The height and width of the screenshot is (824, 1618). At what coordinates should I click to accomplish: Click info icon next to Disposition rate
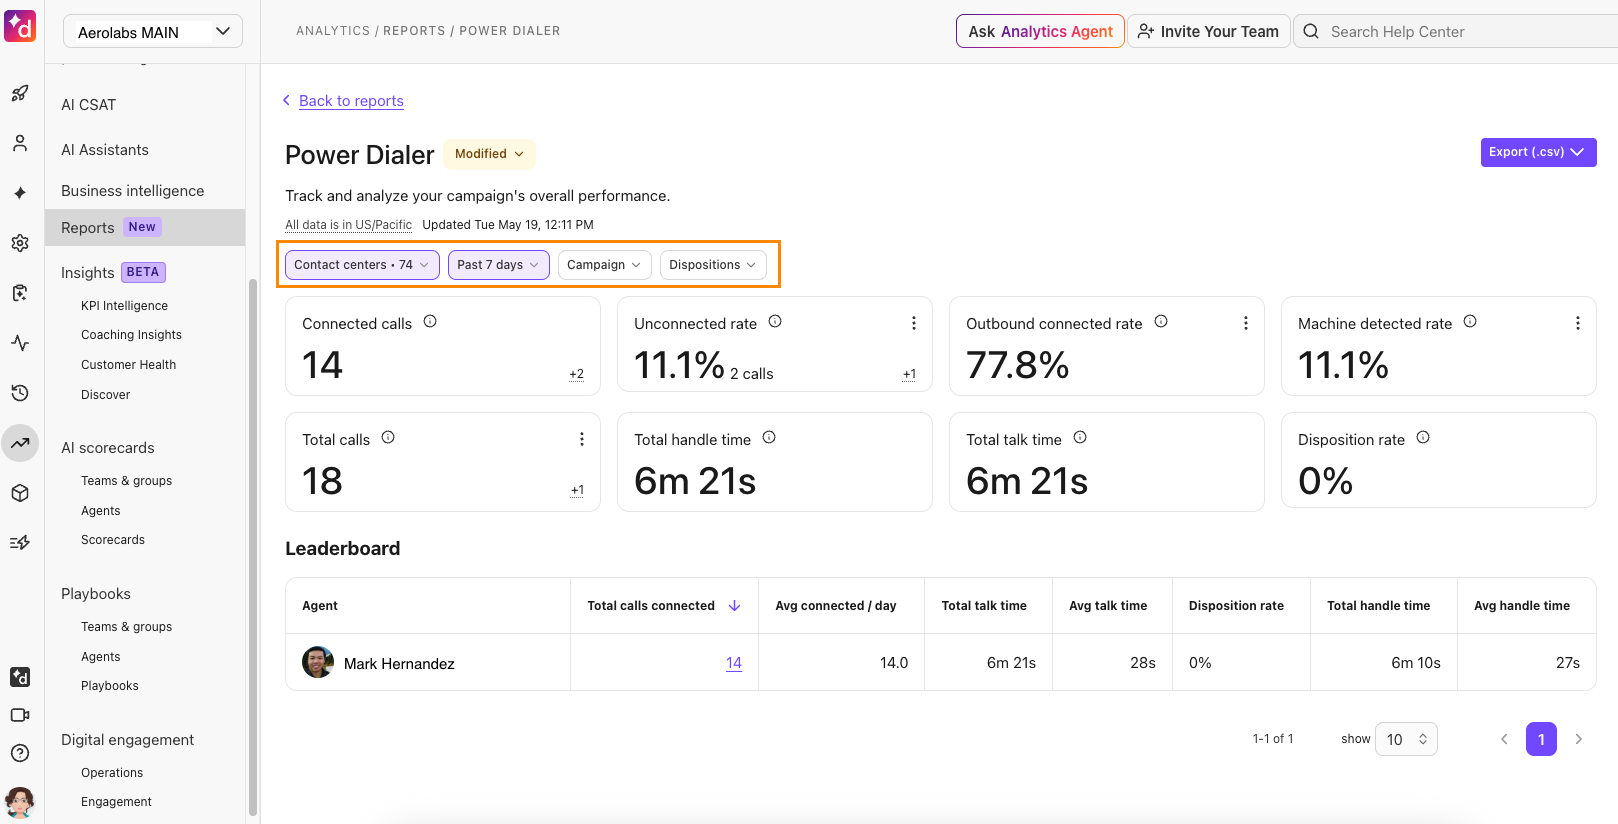(x=1423, y=438)
